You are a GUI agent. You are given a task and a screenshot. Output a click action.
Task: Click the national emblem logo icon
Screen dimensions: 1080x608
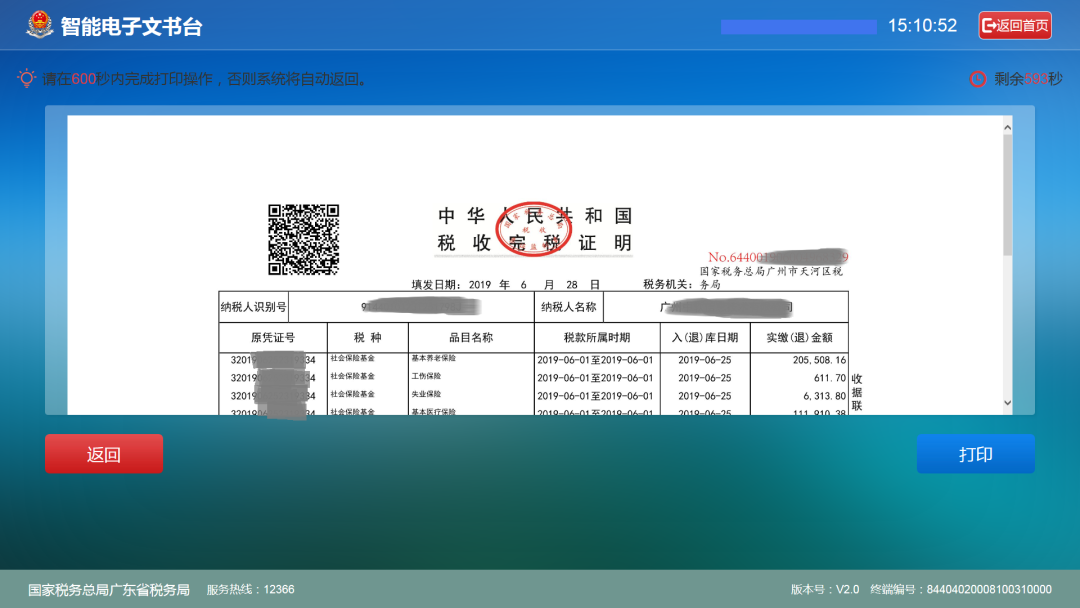(39, 25)
